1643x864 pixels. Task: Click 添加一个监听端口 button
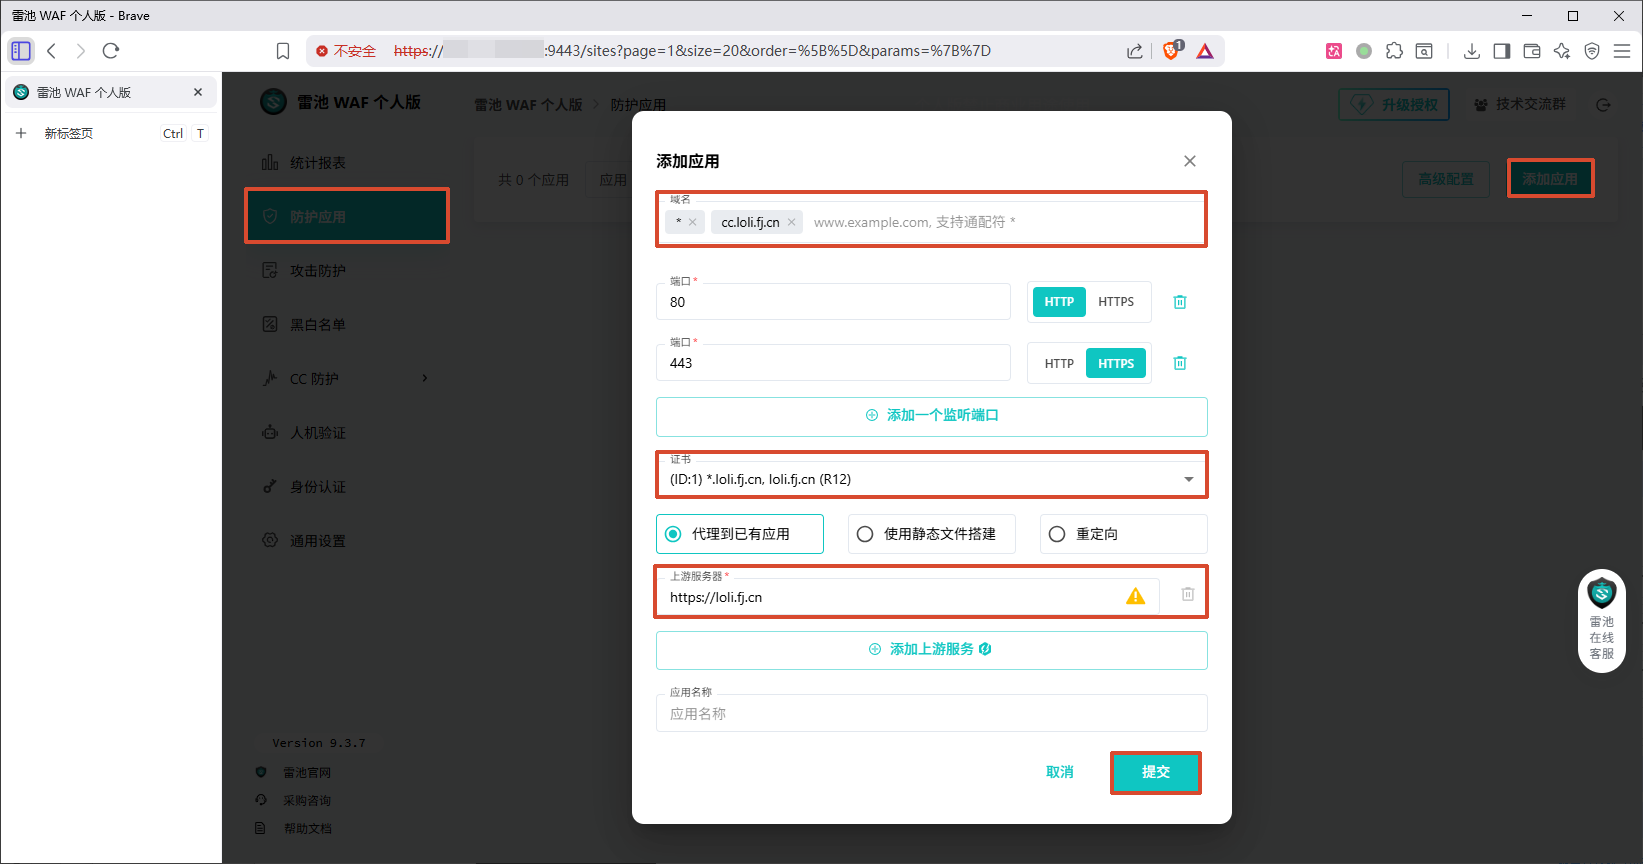[x=932, y=416]
